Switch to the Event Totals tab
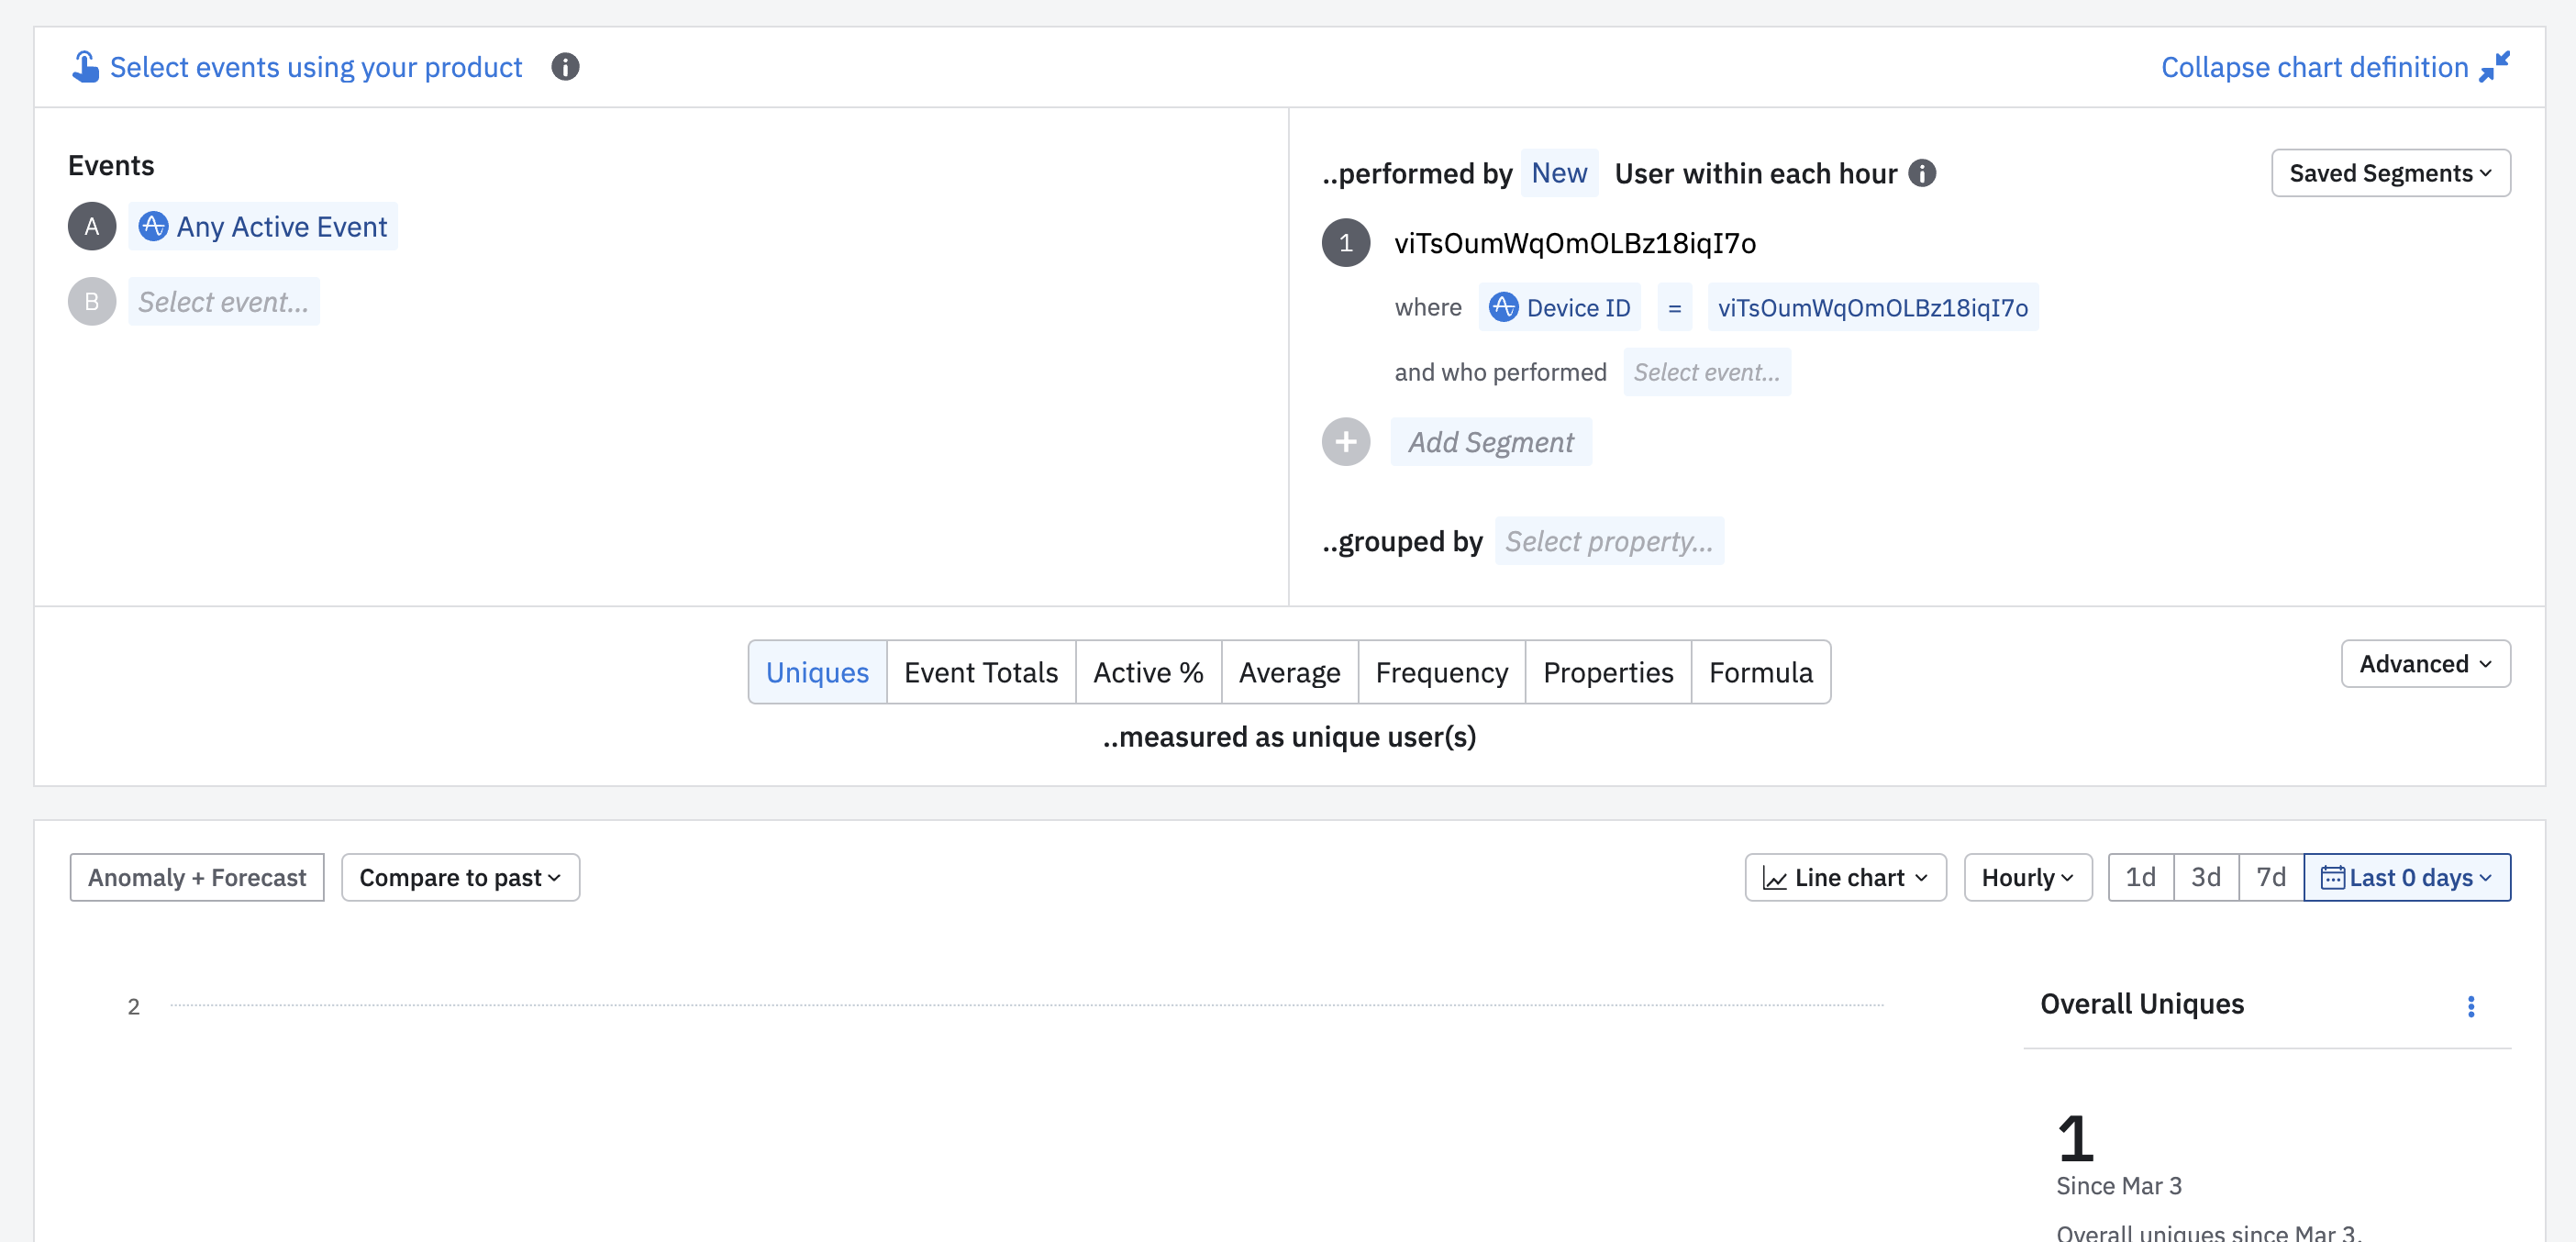This screenshot has width=2576, height=1242. 980,672
